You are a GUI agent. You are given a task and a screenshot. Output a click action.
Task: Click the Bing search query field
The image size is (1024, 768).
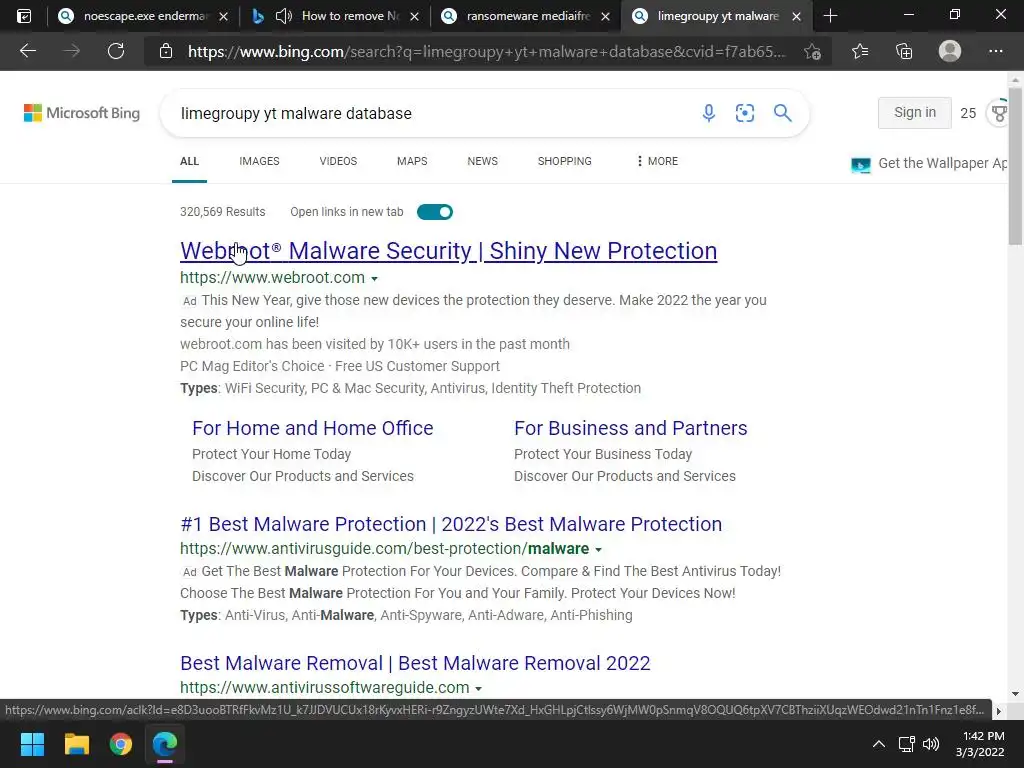coord(431,113)
